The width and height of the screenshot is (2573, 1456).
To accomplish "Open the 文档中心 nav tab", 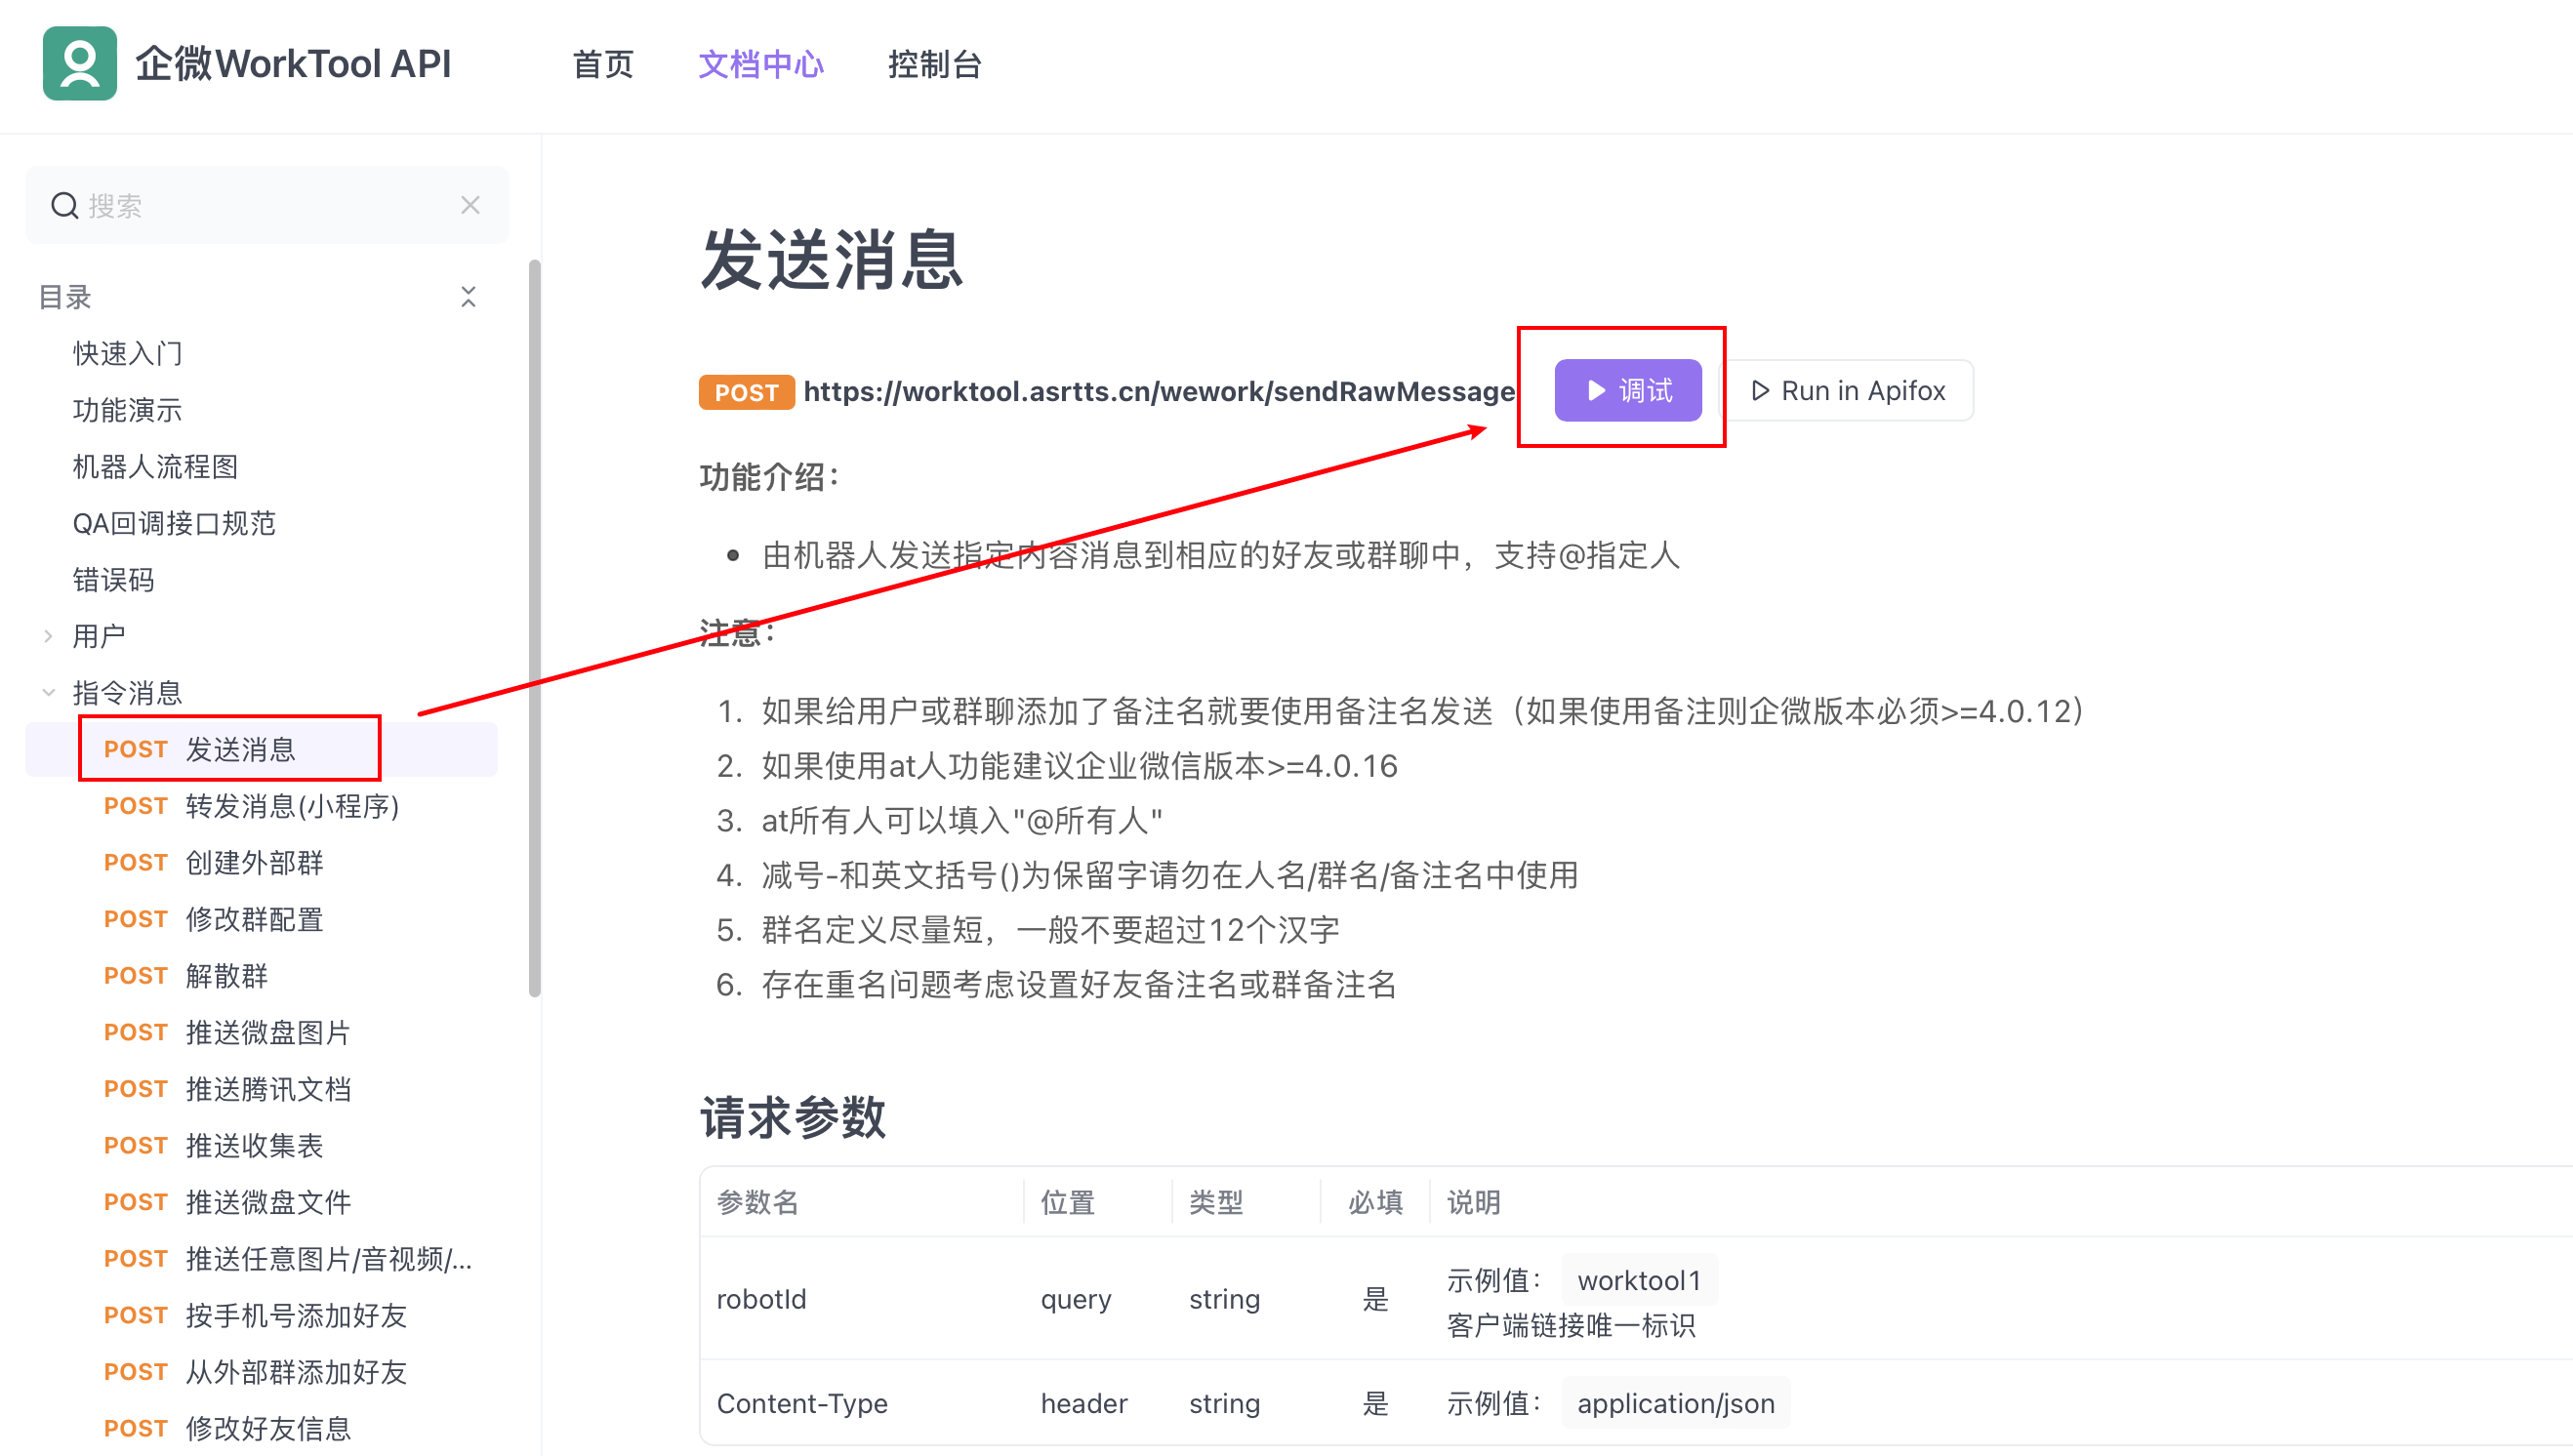I will pos(760,65).
